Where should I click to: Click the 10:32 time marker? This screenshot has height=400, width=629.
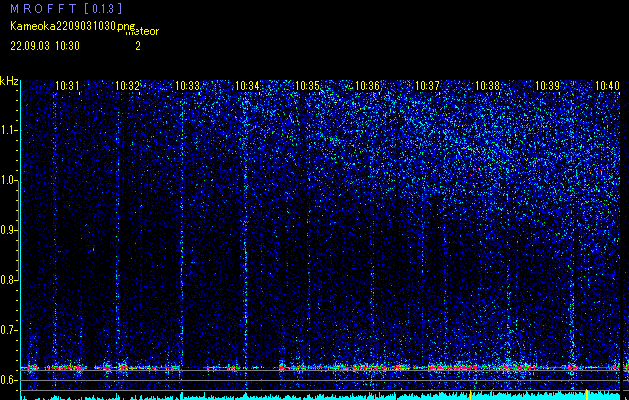pos(127,85)
